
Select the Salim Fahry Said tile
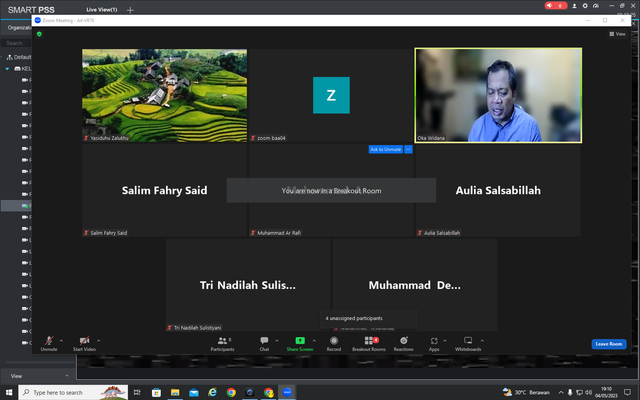(164, 190)
